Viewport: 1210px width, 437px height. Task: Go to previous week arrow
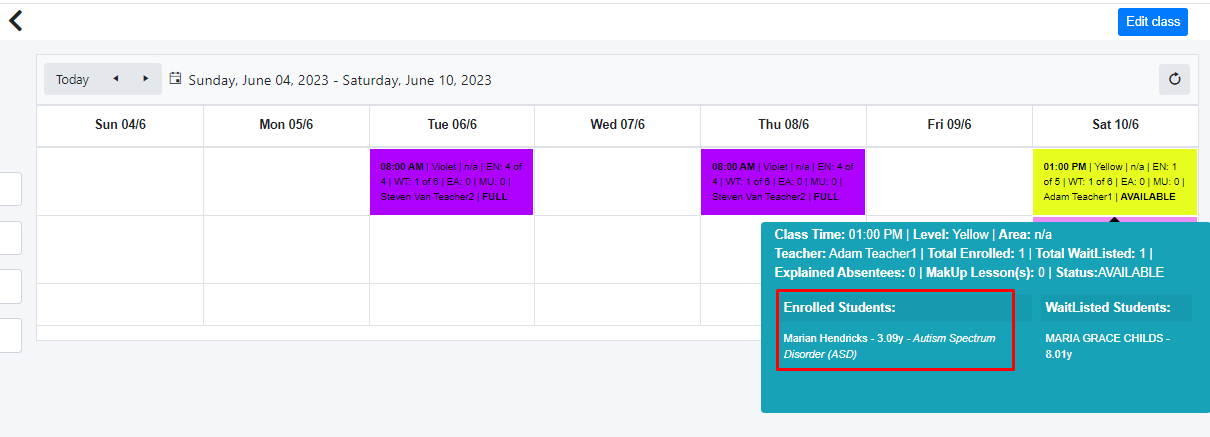coord(115,79)
